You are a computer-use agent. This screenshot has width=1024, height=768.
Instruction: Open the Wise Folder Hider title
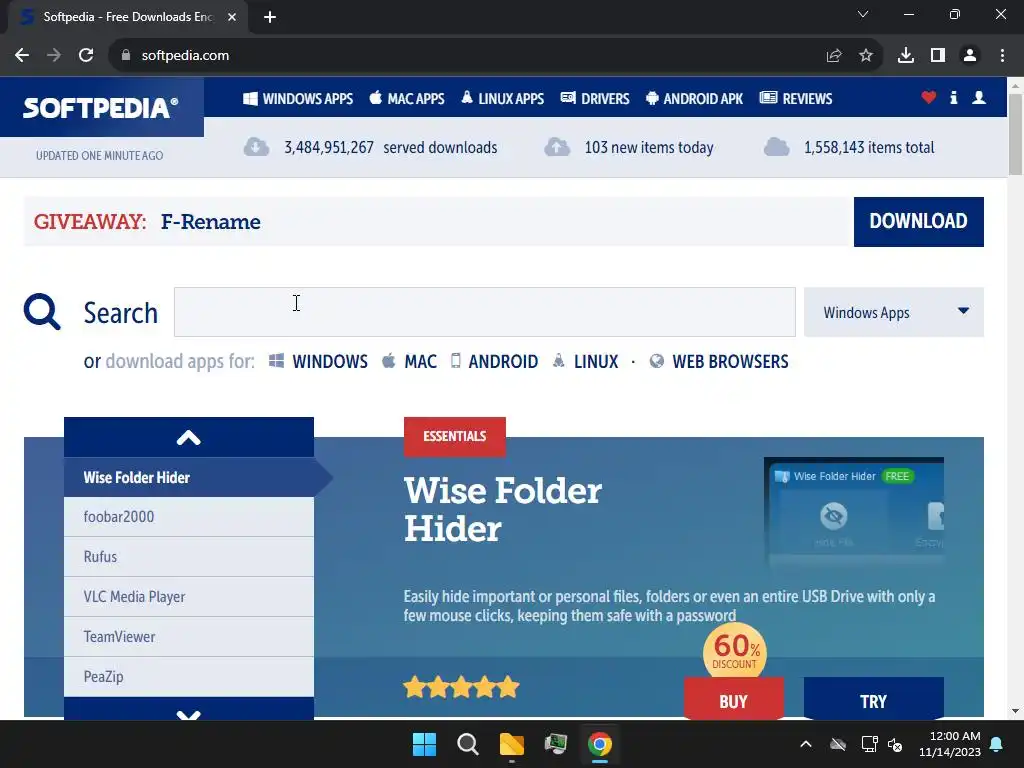point(503,509)
